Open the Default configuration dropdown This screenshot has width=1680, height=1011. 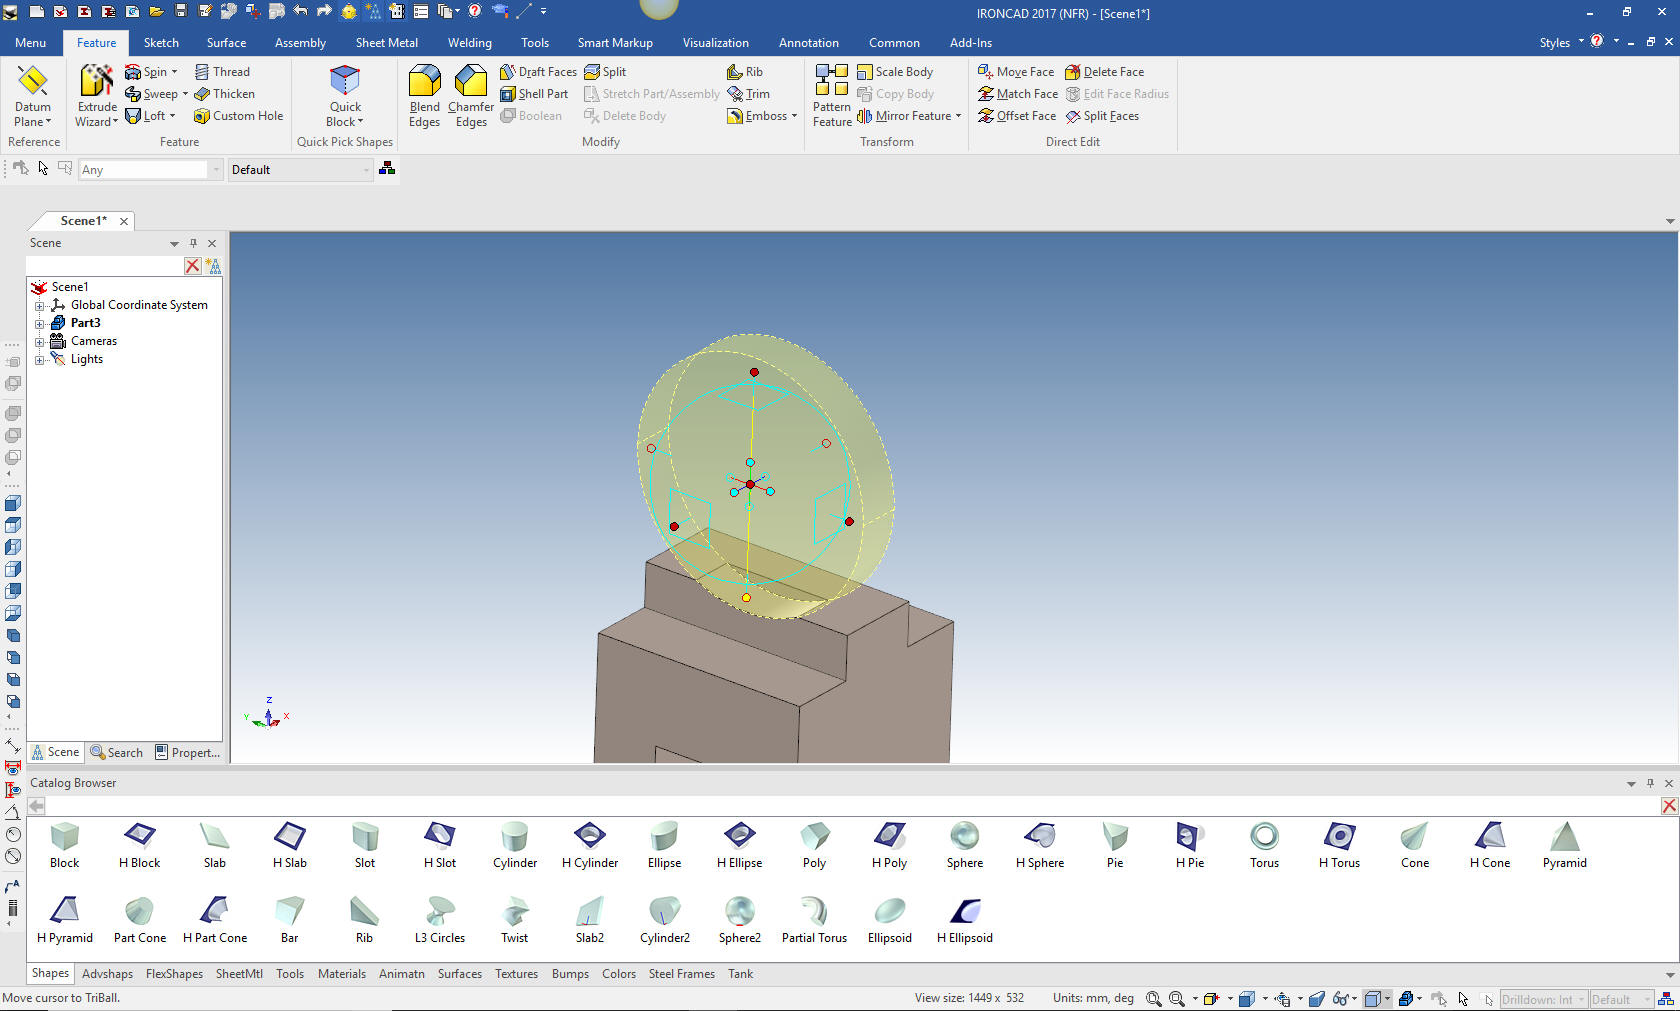[x=366, y=170]
